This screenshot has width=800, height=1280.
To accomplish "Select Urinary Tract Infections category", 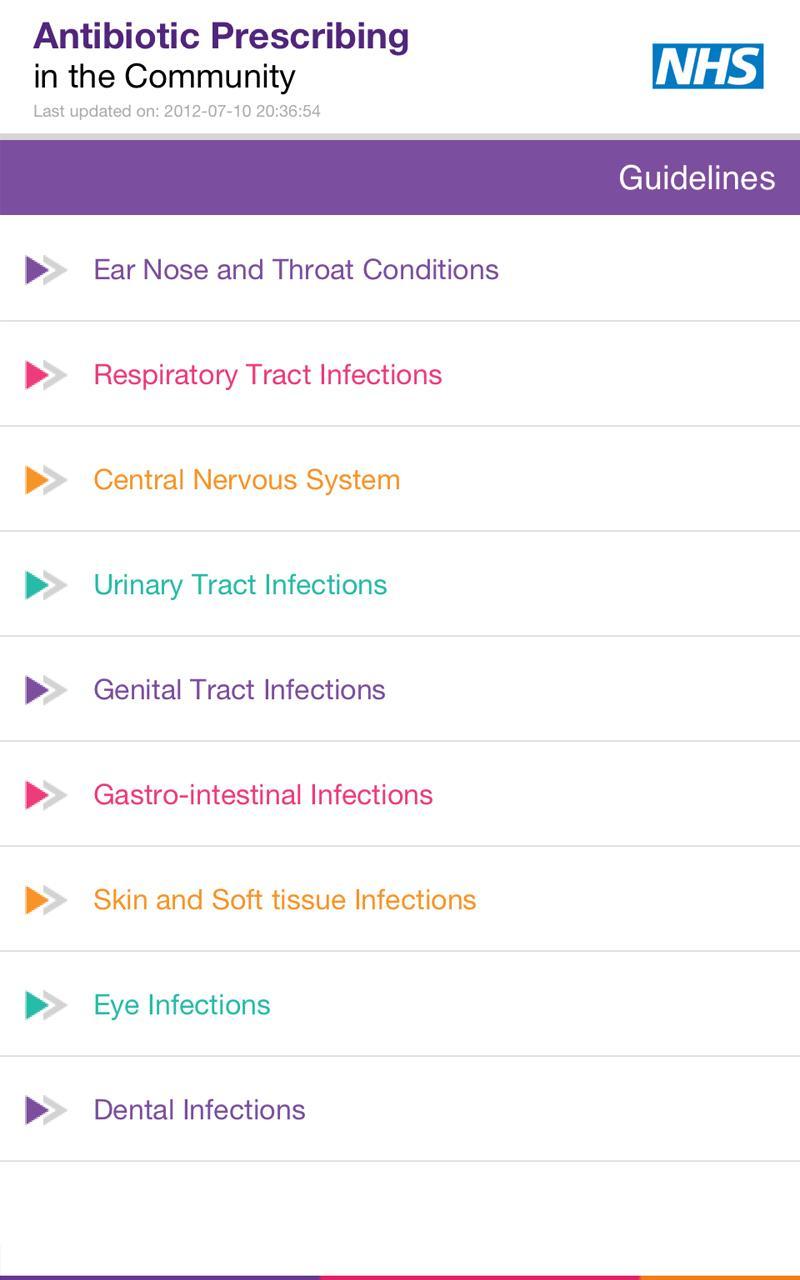I will (x=240, y=585).
